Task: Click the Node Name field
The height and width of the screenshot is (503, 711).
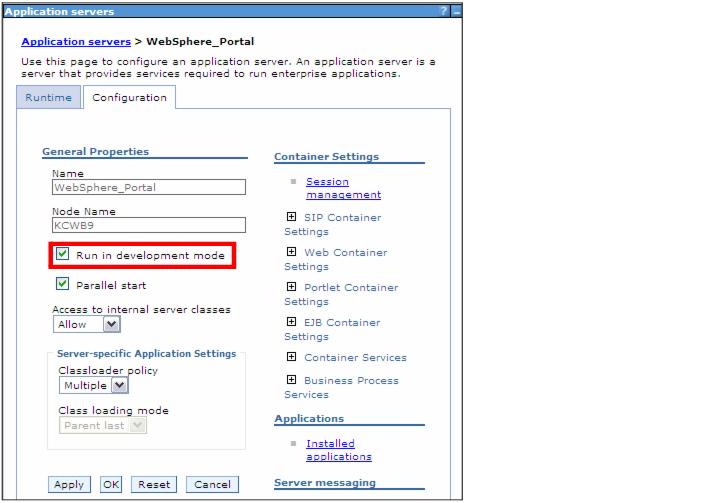Action: [x=149, y=225]
